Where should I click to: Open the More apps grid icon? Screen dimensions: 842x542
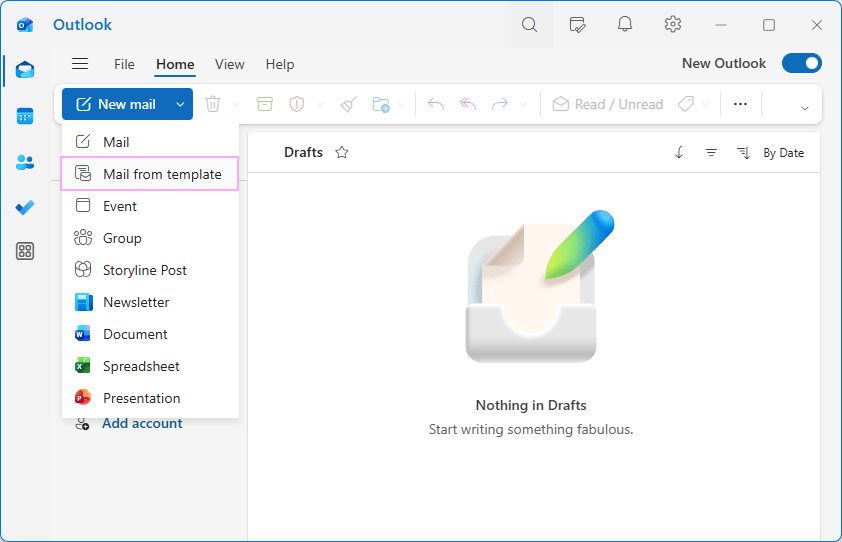click(x=25, y=251)
